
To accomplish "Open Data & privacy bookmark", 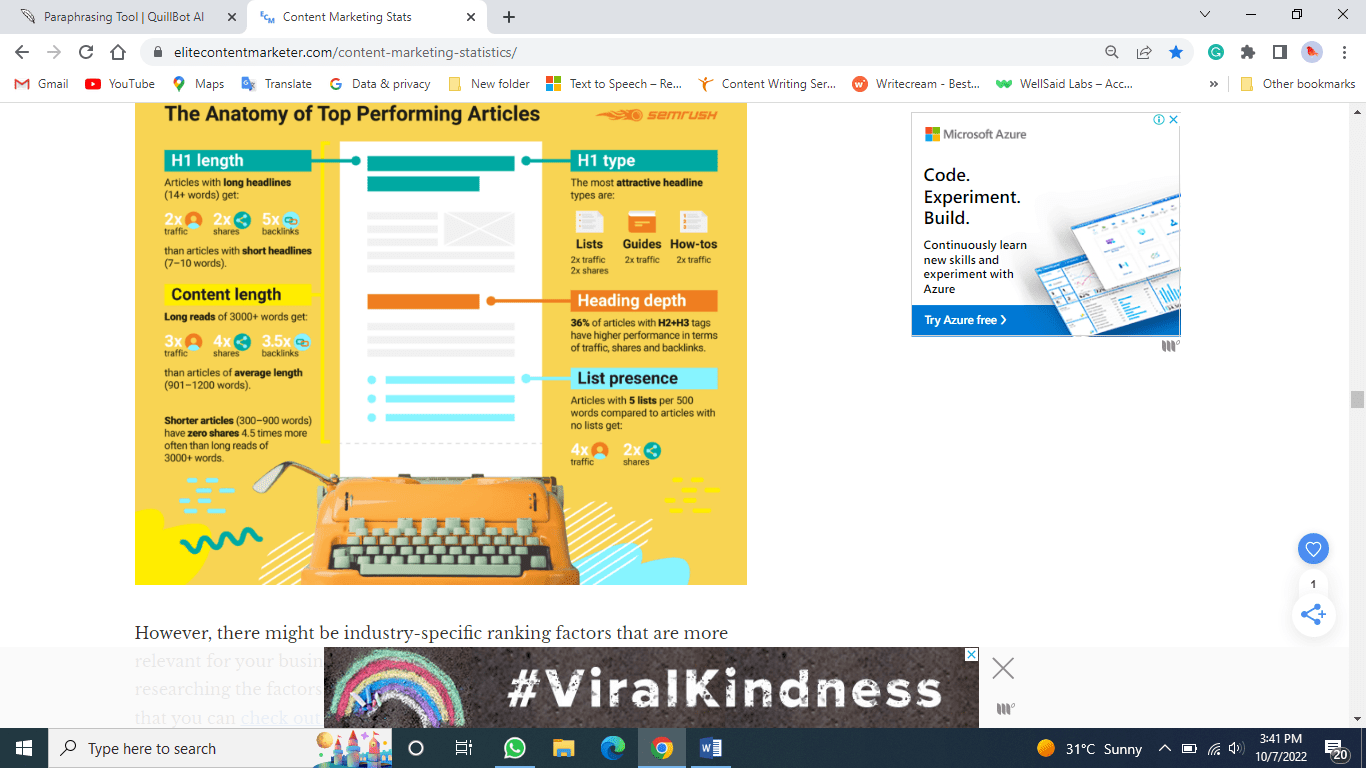I will point(379,84).
